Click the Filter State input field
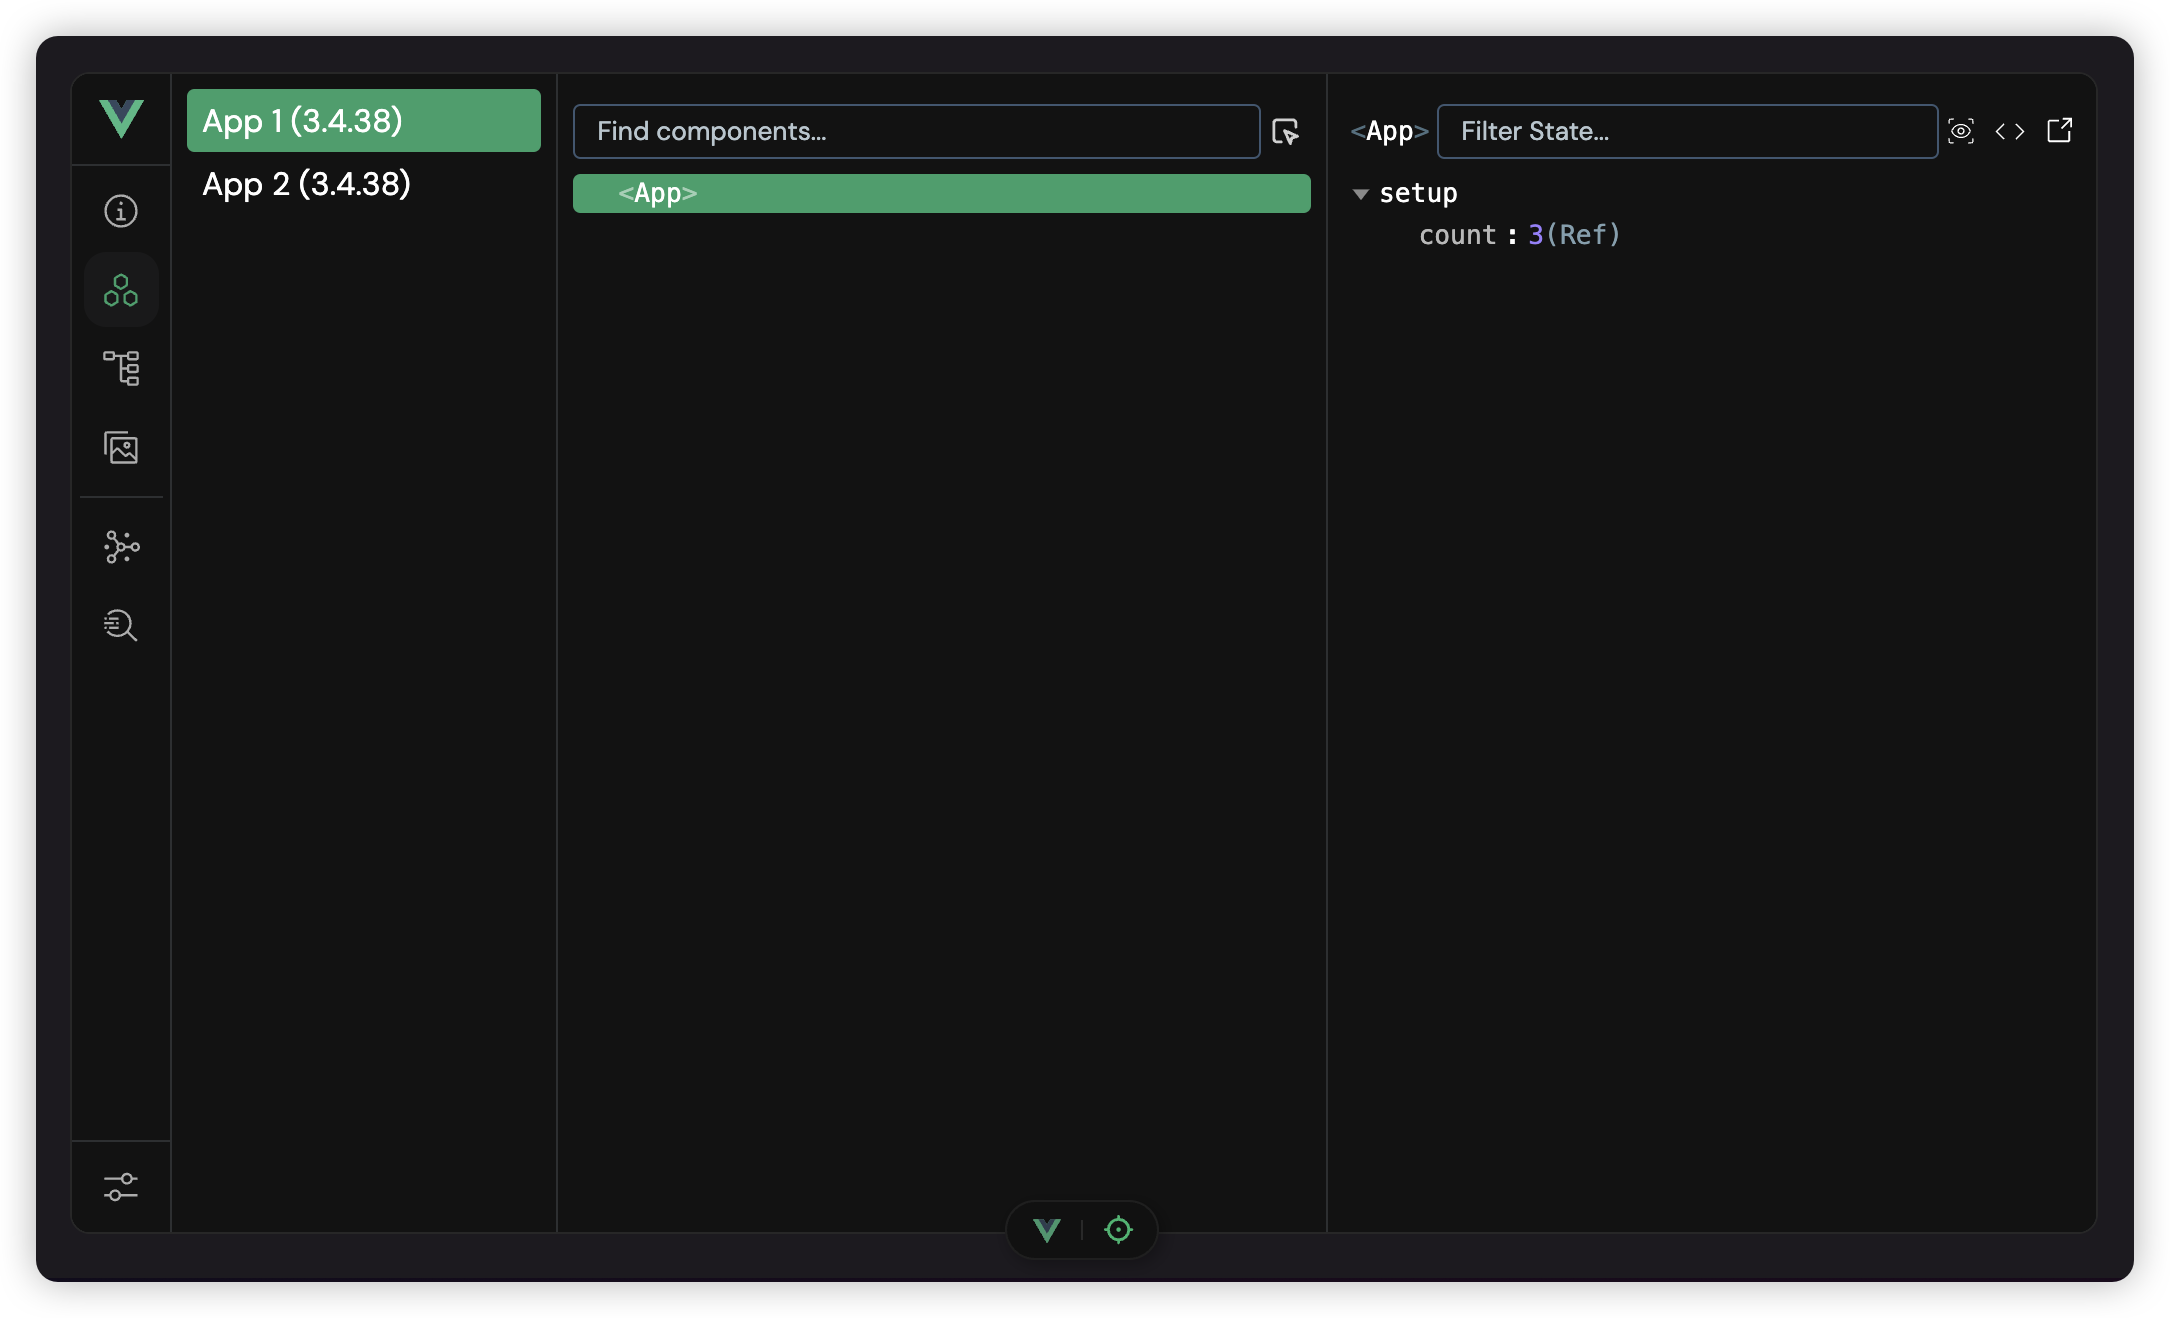This screenshot has height=1318, width=2170. pos(1686,131)
